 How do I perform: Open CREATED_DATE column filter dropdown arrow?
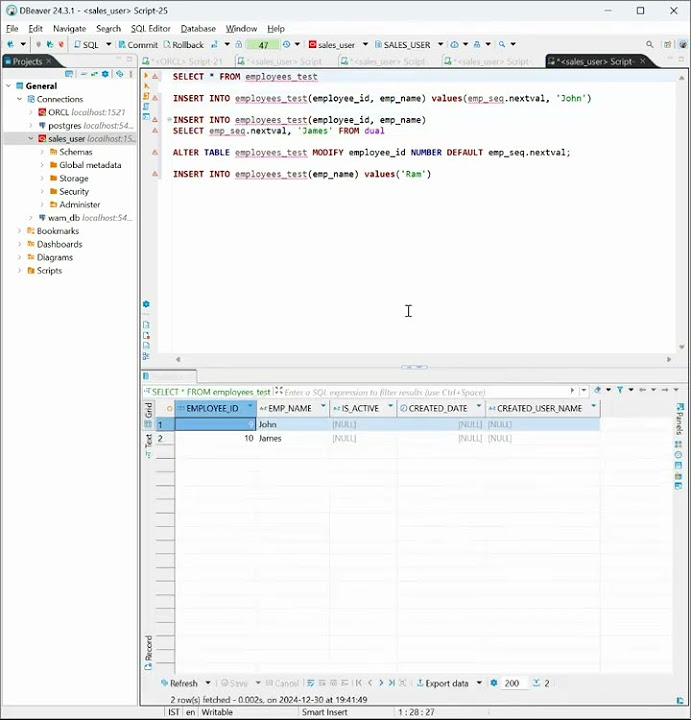479,406
